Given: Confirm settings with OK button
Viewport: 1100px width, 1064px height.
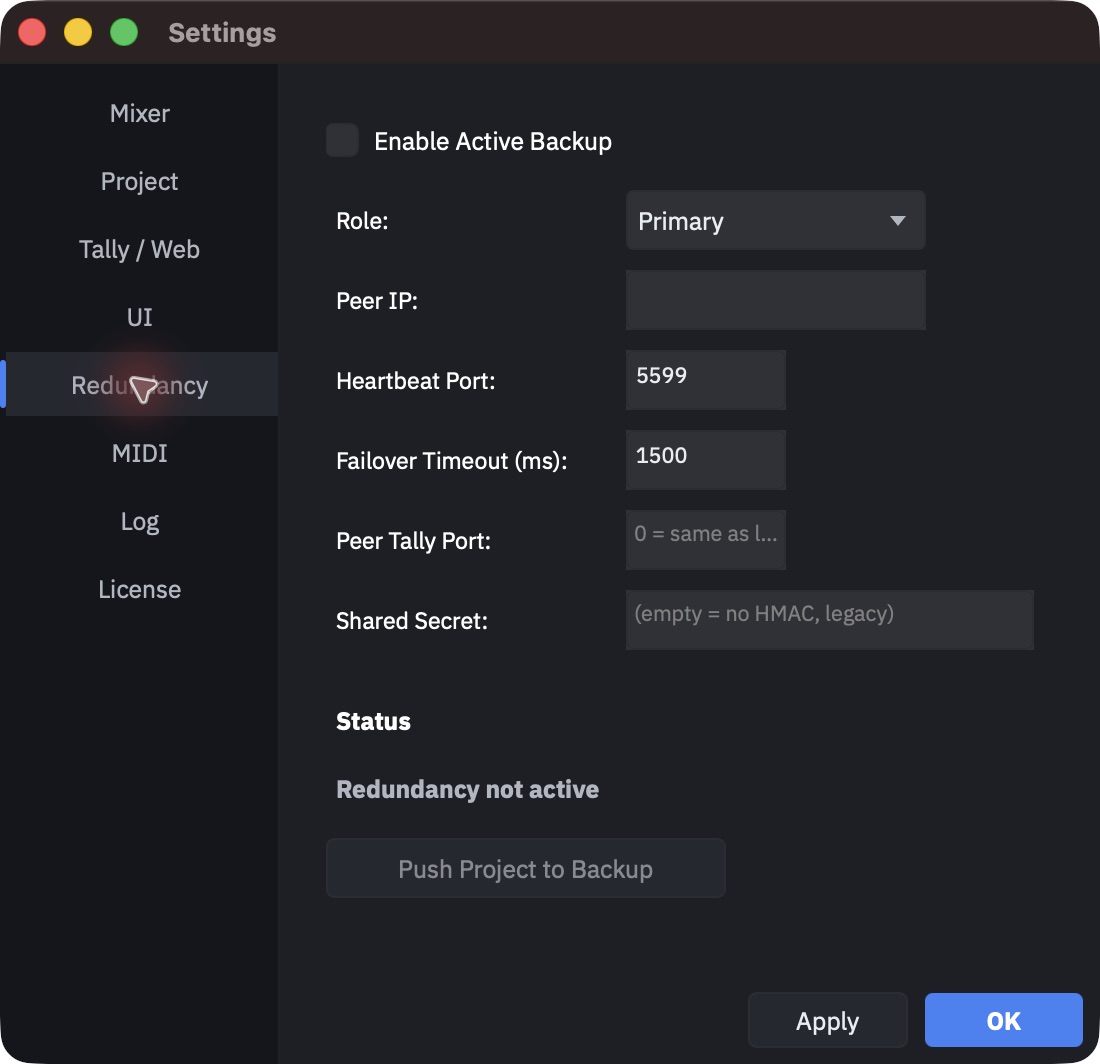Looking at the screenshot, I should [1003, 1021].
